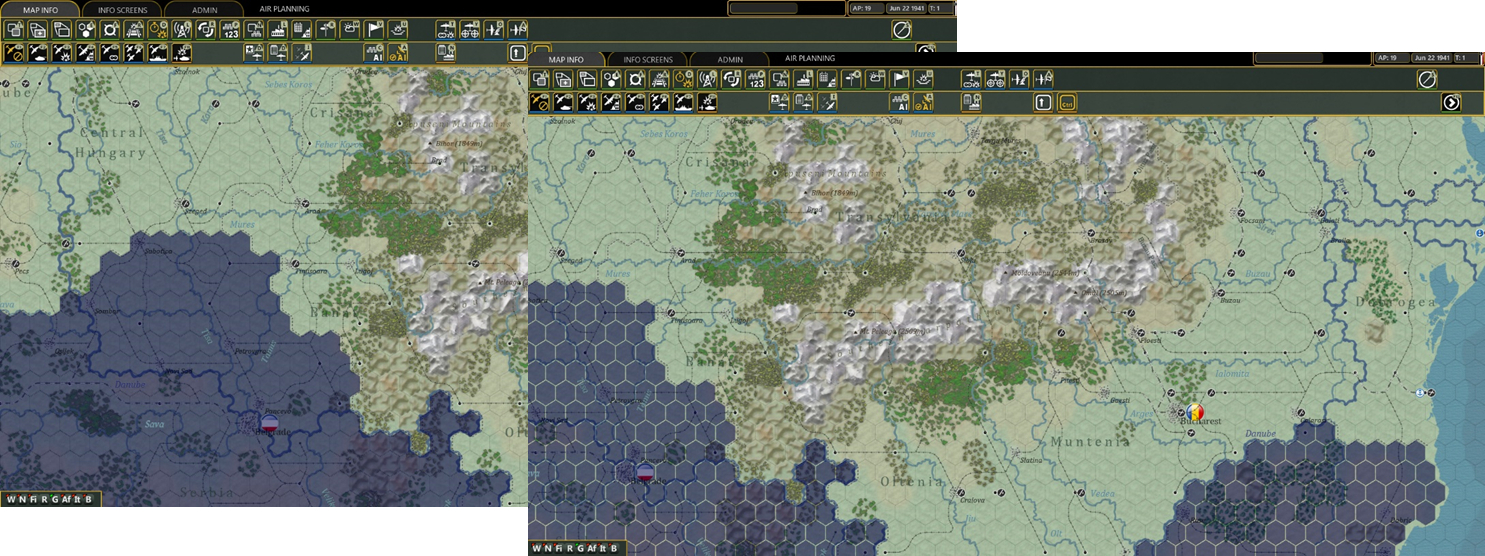Click the factory 123 icon in front window
1485x556 pixels.
(x=754, y=79)
